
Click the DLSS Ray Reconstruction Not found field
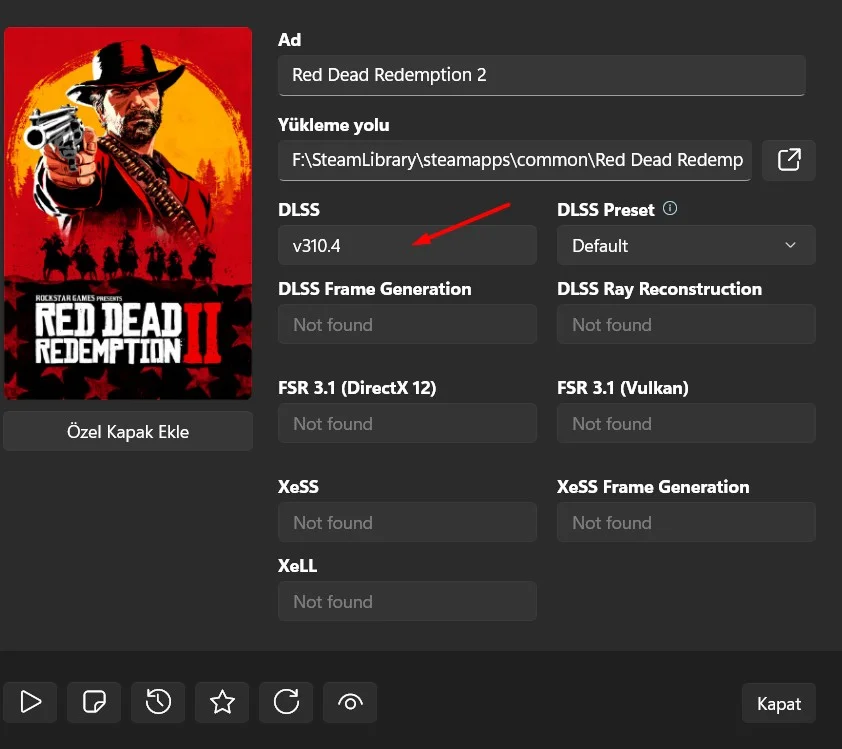[x=686, y=324]
